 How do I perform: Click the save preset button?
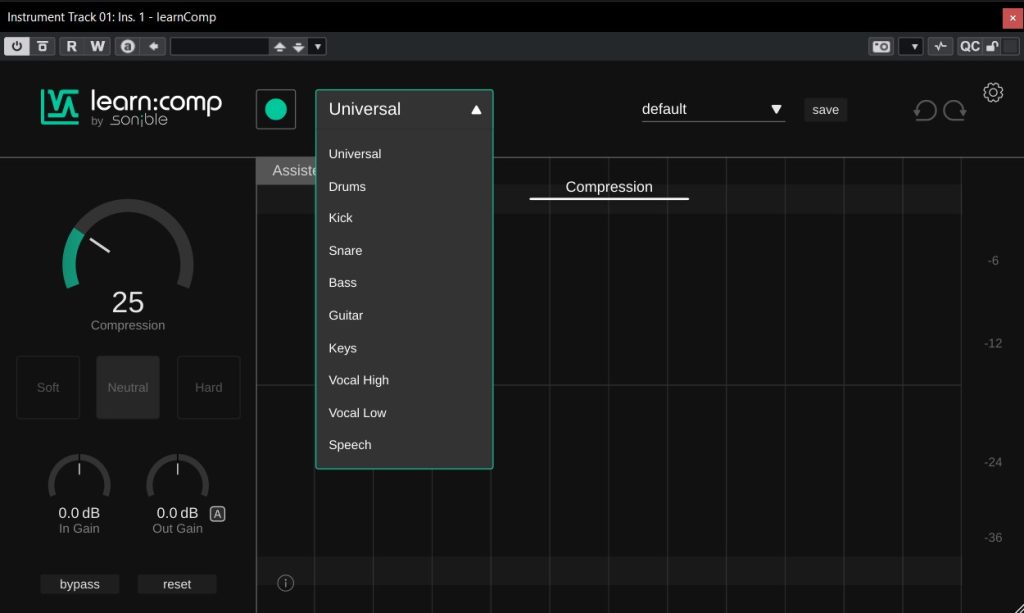click(825, 110)
